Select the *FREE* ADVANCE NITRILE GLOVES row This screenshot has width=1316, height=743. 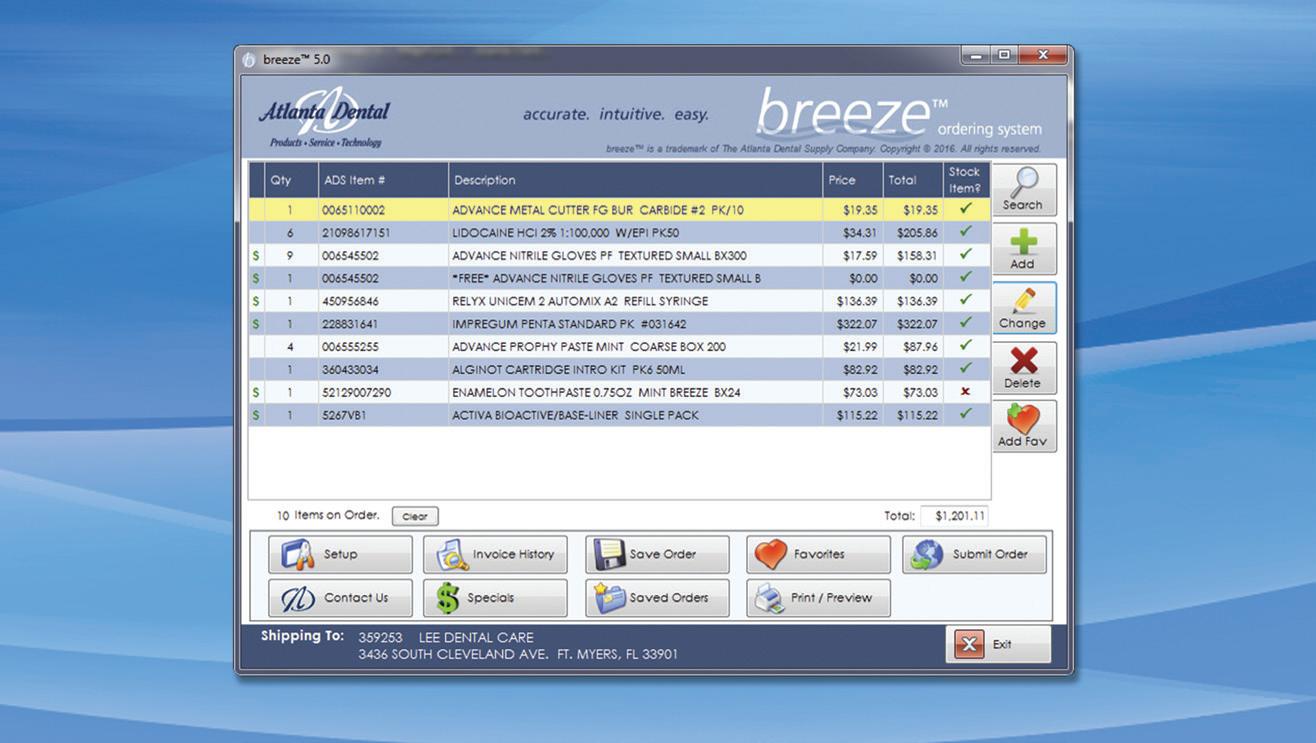pyautogui.click(x=619, y=278)
